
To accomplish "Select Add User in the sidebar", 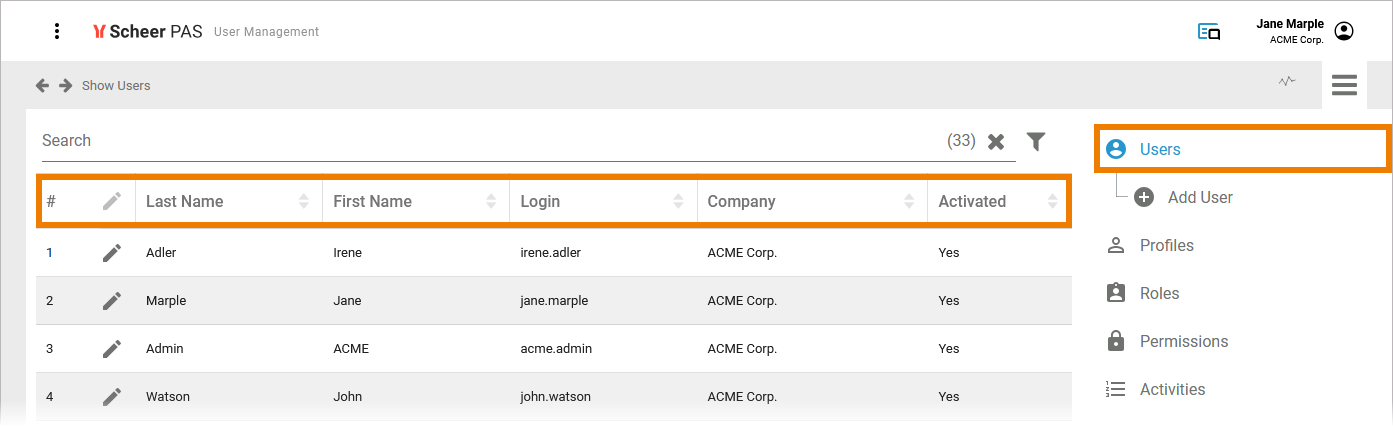I will pyautogui.click(x=1199, y=197).
